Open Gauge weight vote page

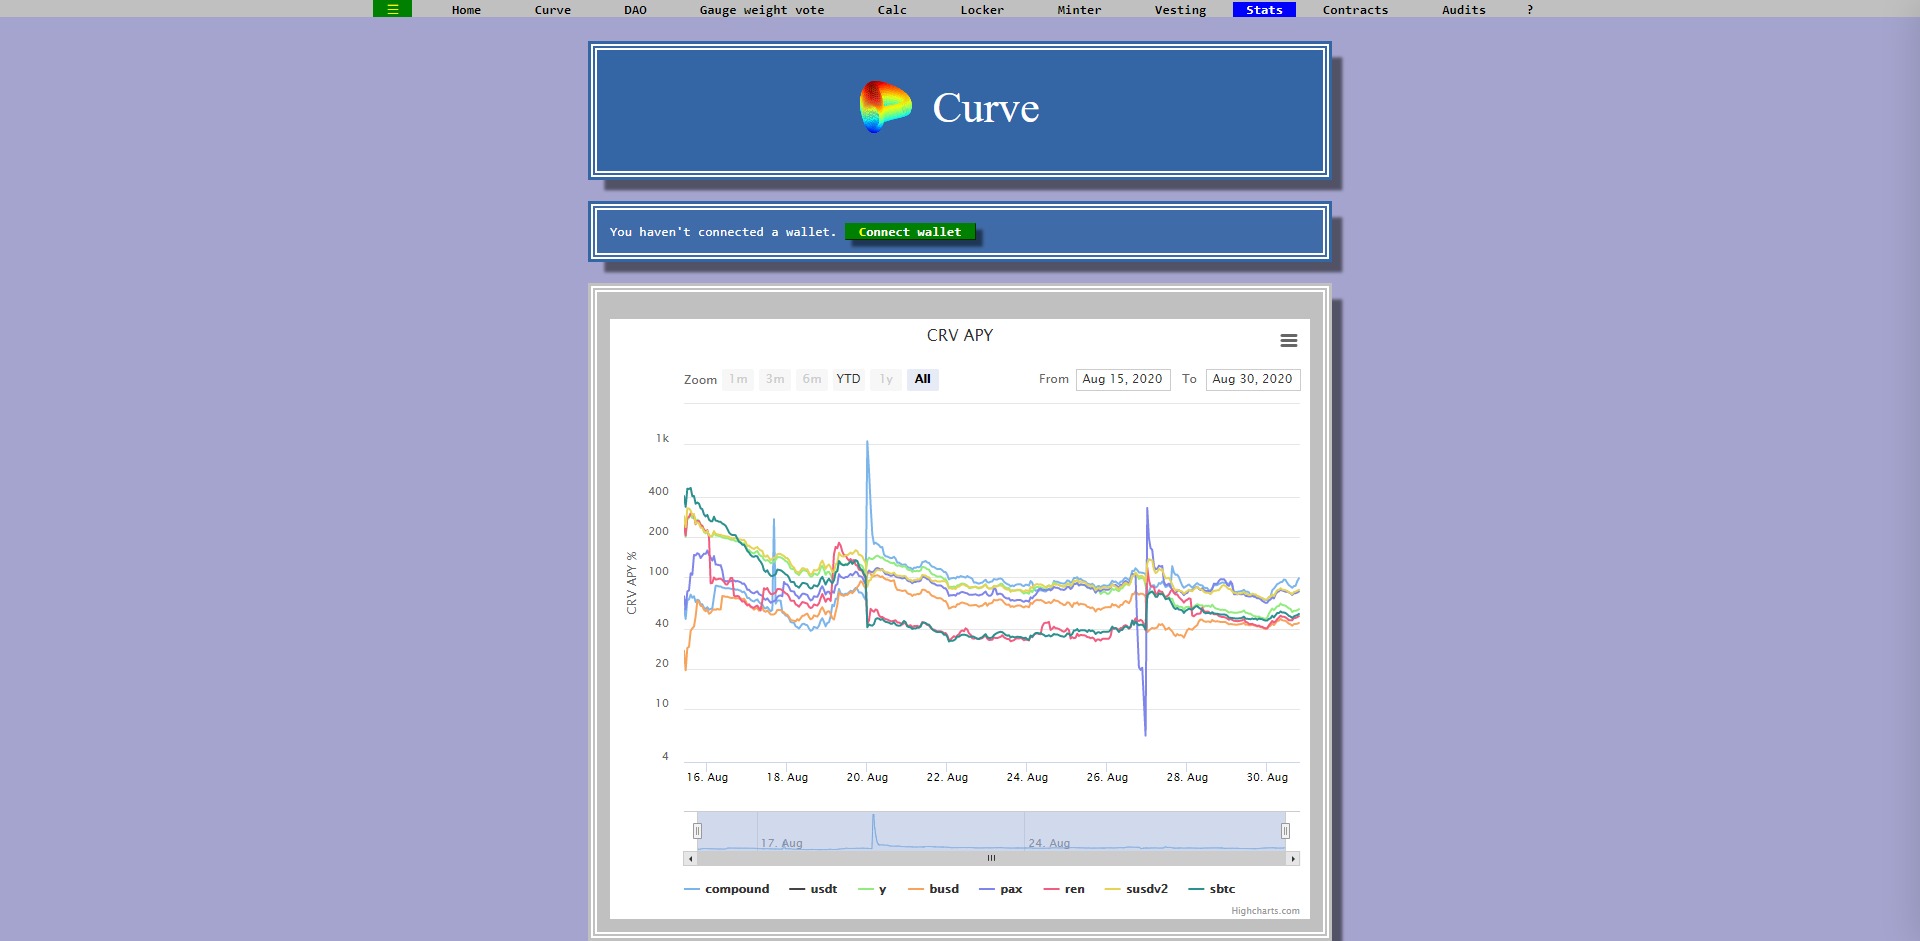[x=762, y=10]
